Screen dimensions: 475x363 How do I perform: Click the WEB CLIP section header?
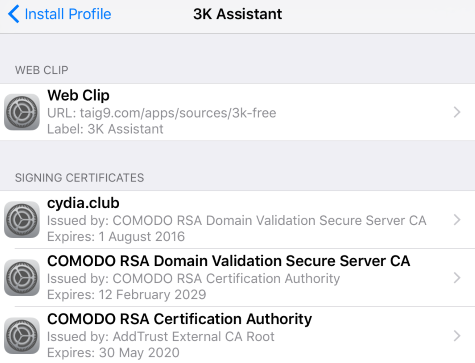[x=42, y=70]
